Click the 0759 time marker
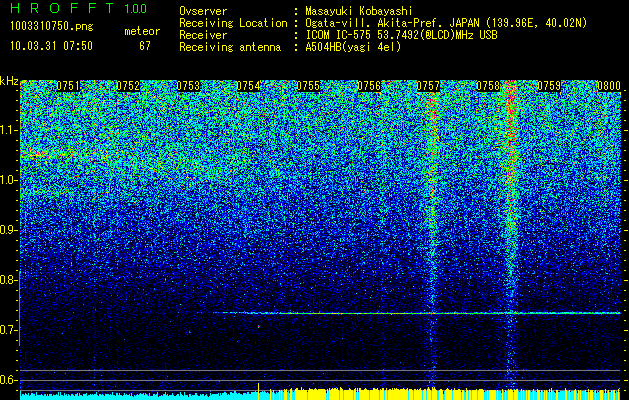This screenshot has width=629, height=400. point(549,86)
